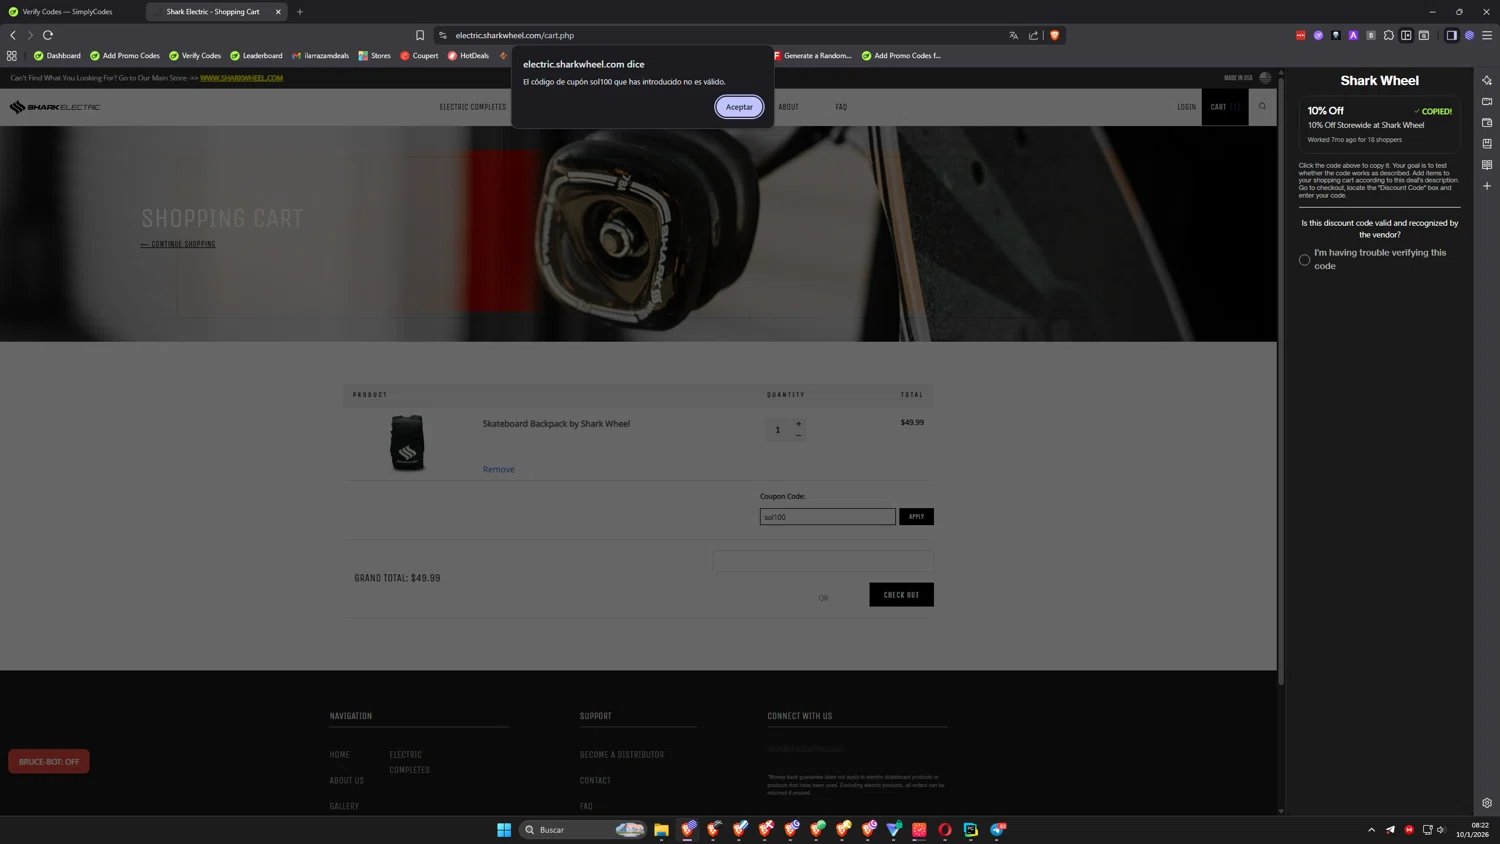Screen dimensions: 1500x844
Task: Click the Check Out button
Action: [x=901, y=595]
